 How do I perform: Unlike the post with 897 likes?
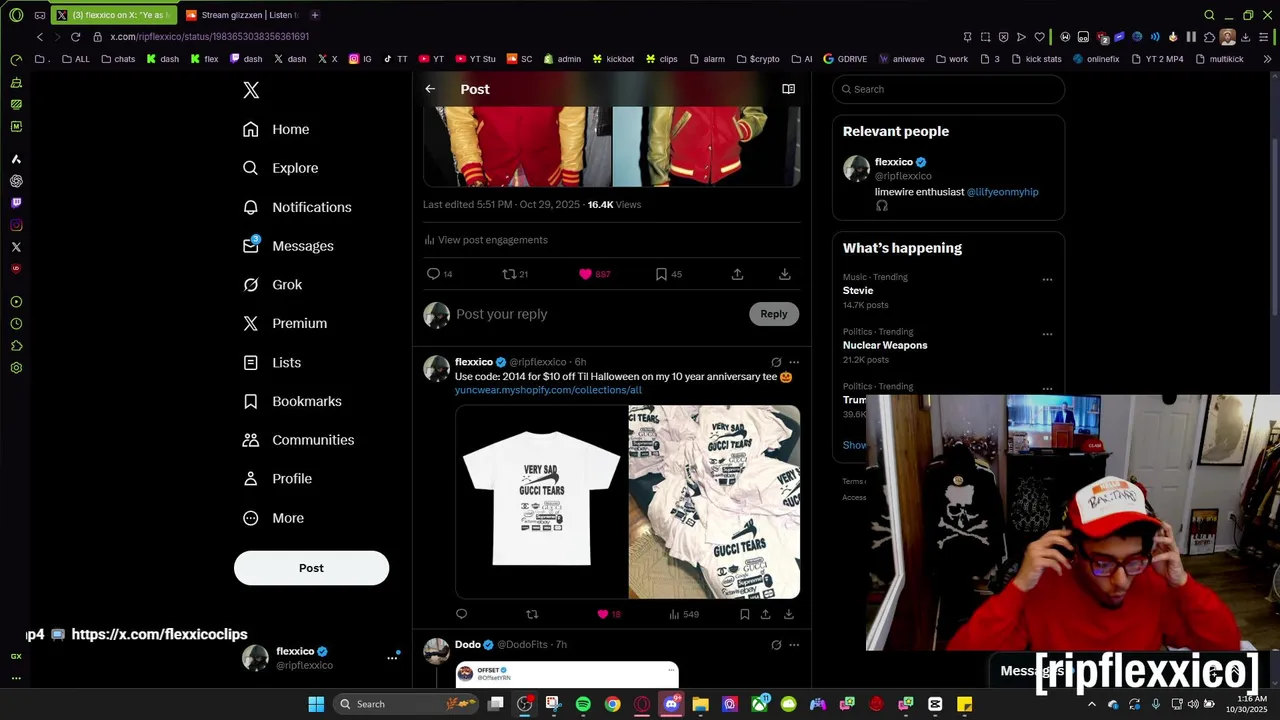(585, 274)
